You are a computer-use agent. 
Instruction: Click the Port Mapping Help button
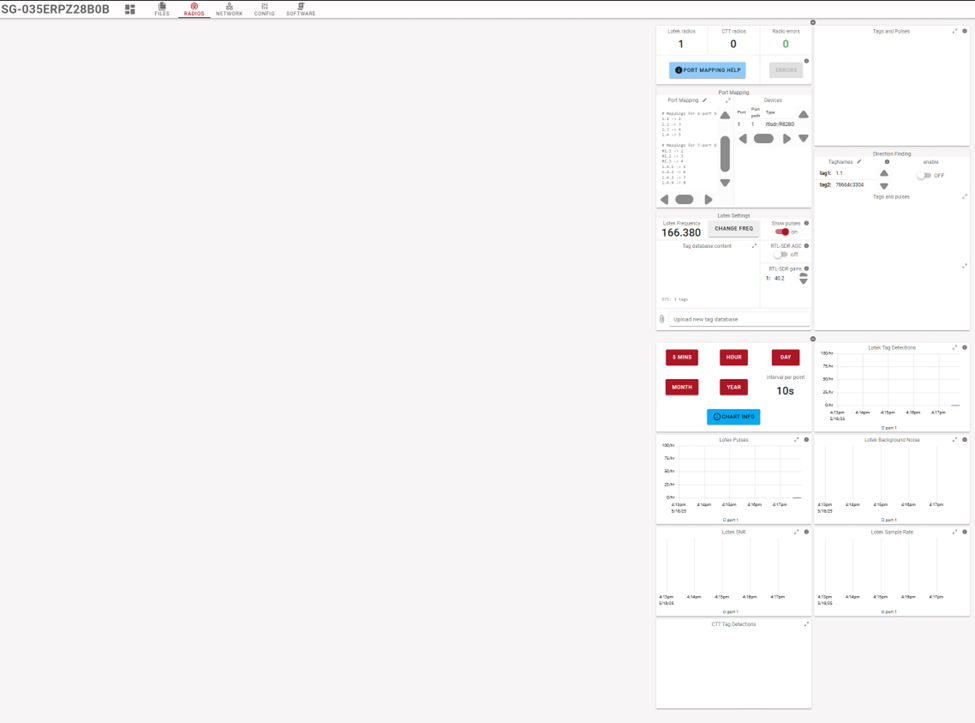click(x=707, y=70)
